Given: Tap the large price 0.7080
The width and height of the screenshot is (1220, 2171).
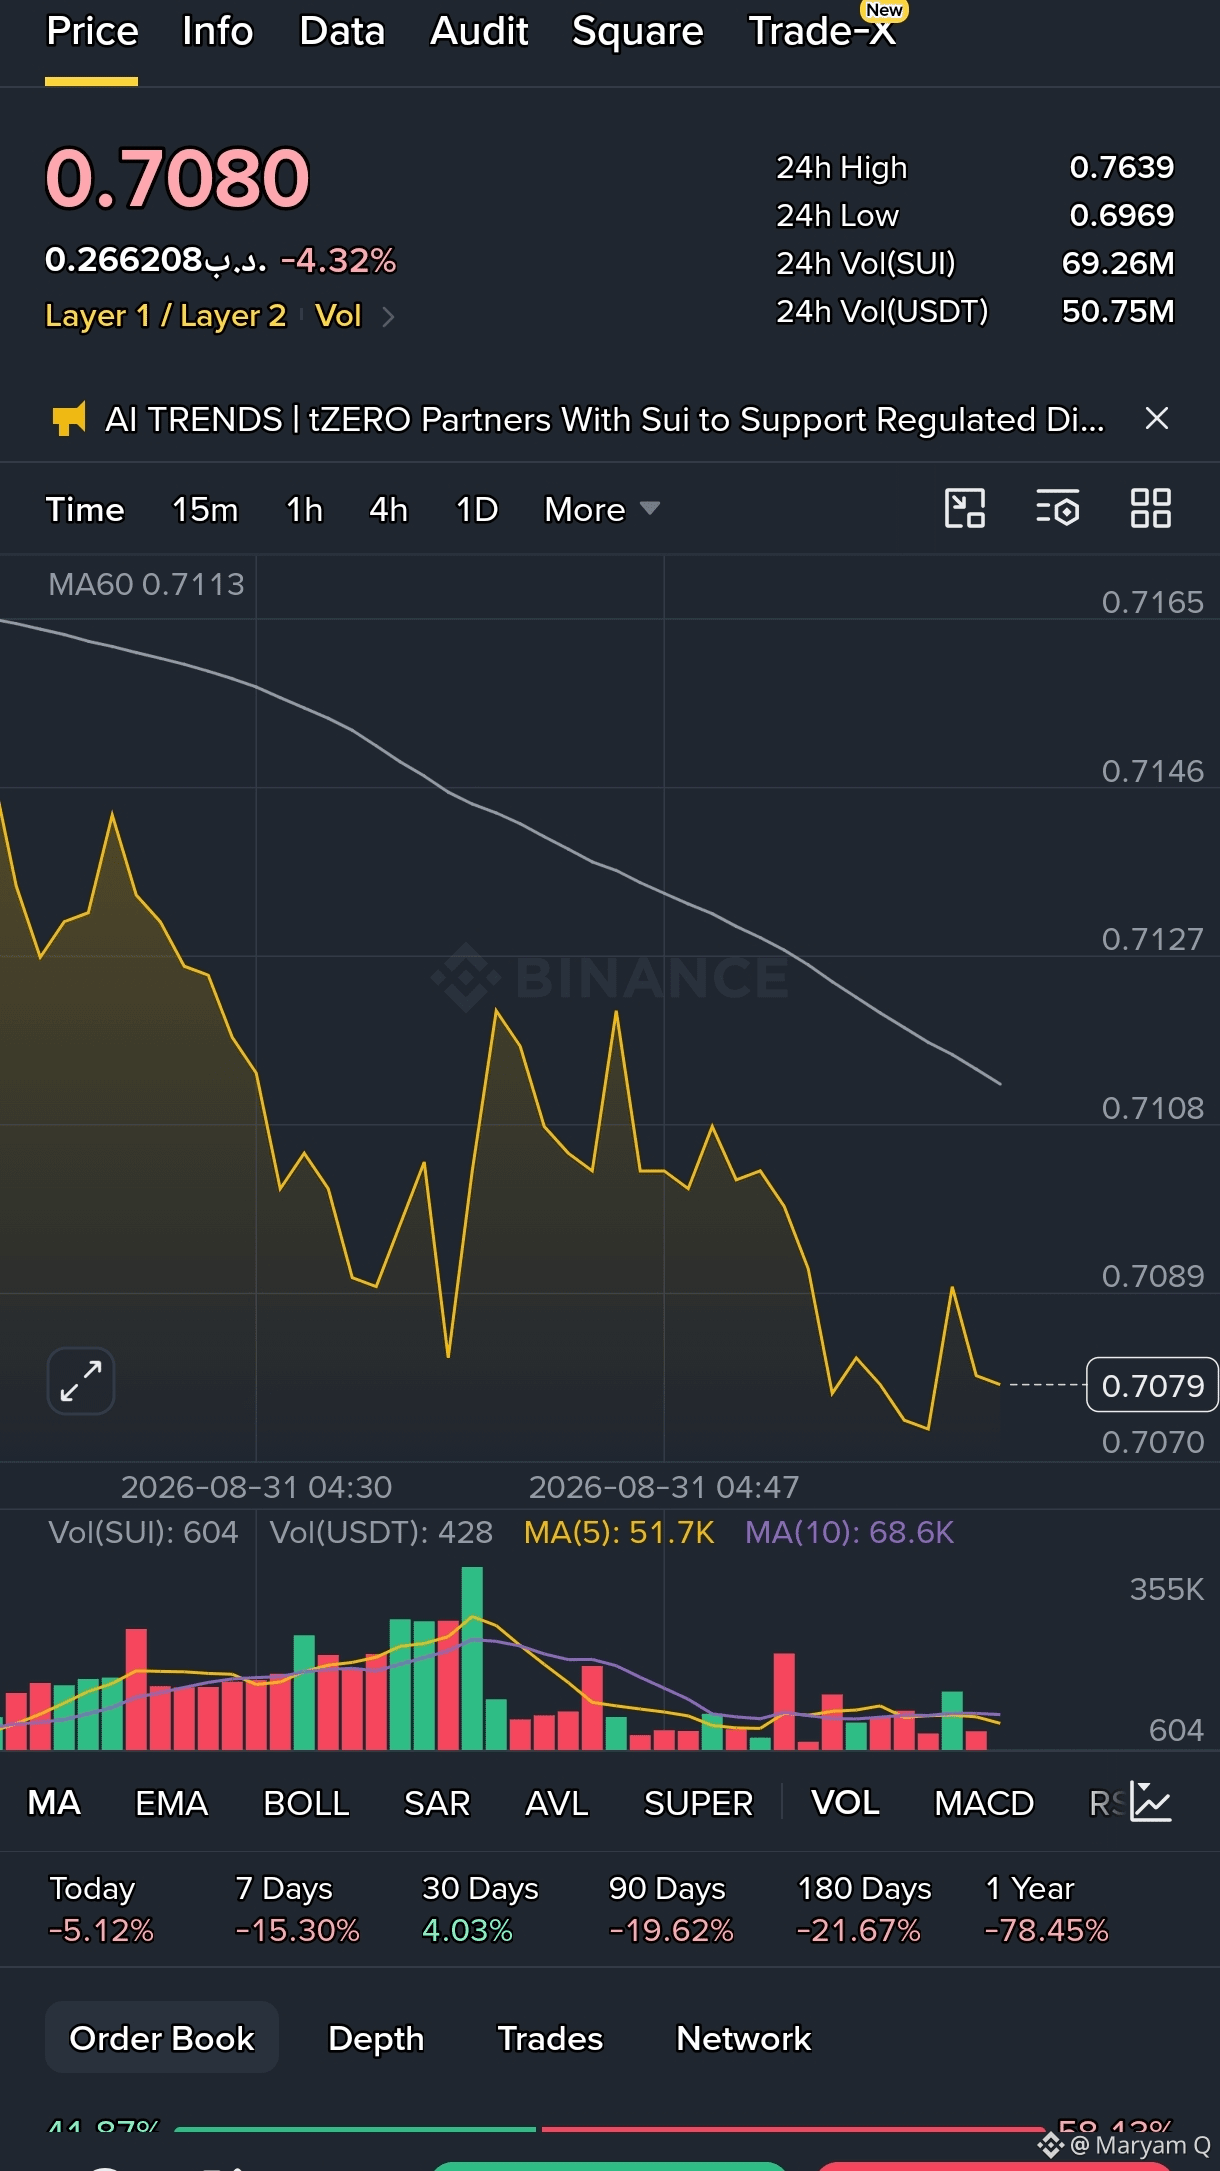Looking at the screenshot, I should point(178,178).
